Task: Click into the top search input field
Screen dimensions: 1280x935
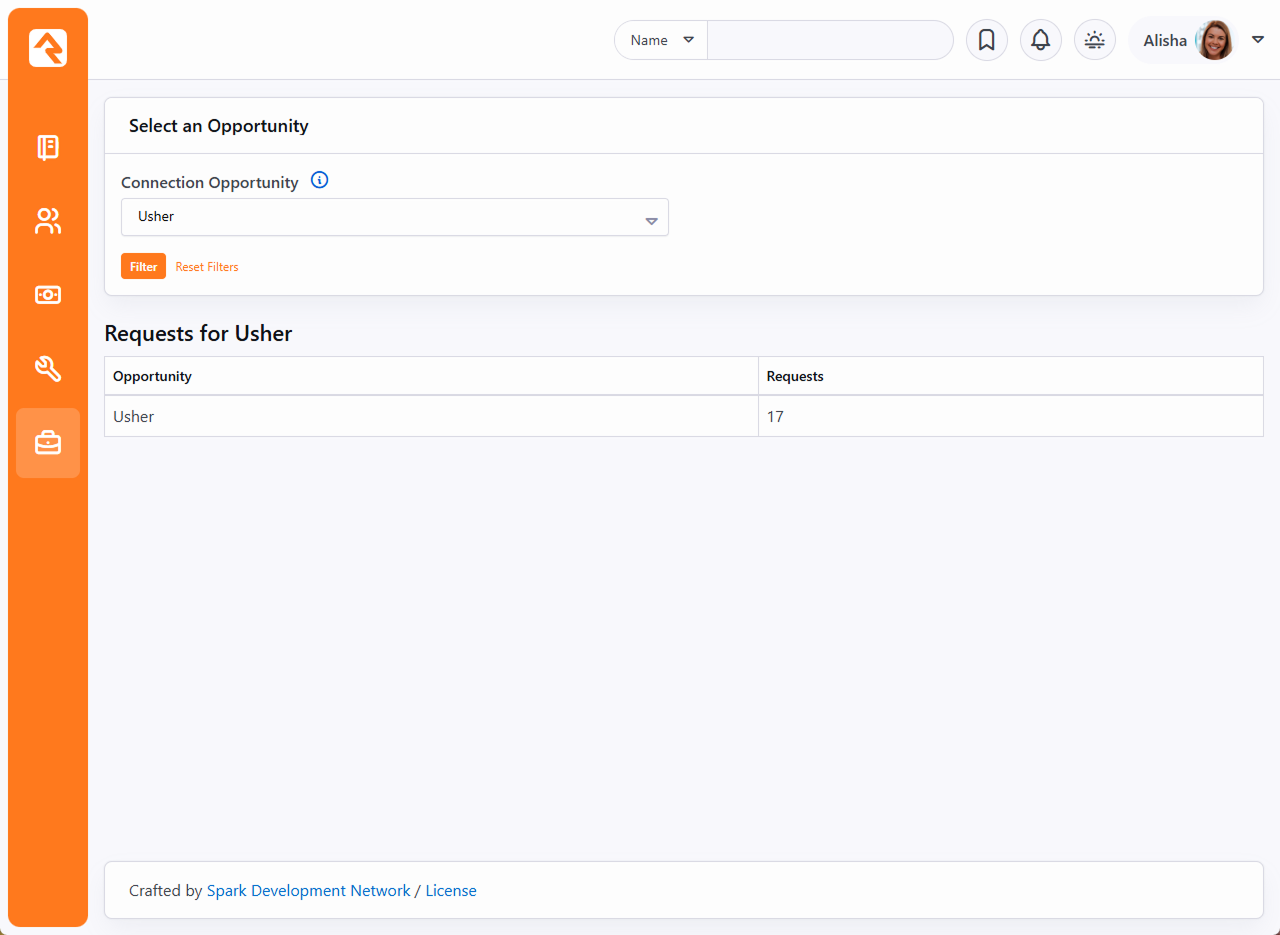Action: coord(830,40)
